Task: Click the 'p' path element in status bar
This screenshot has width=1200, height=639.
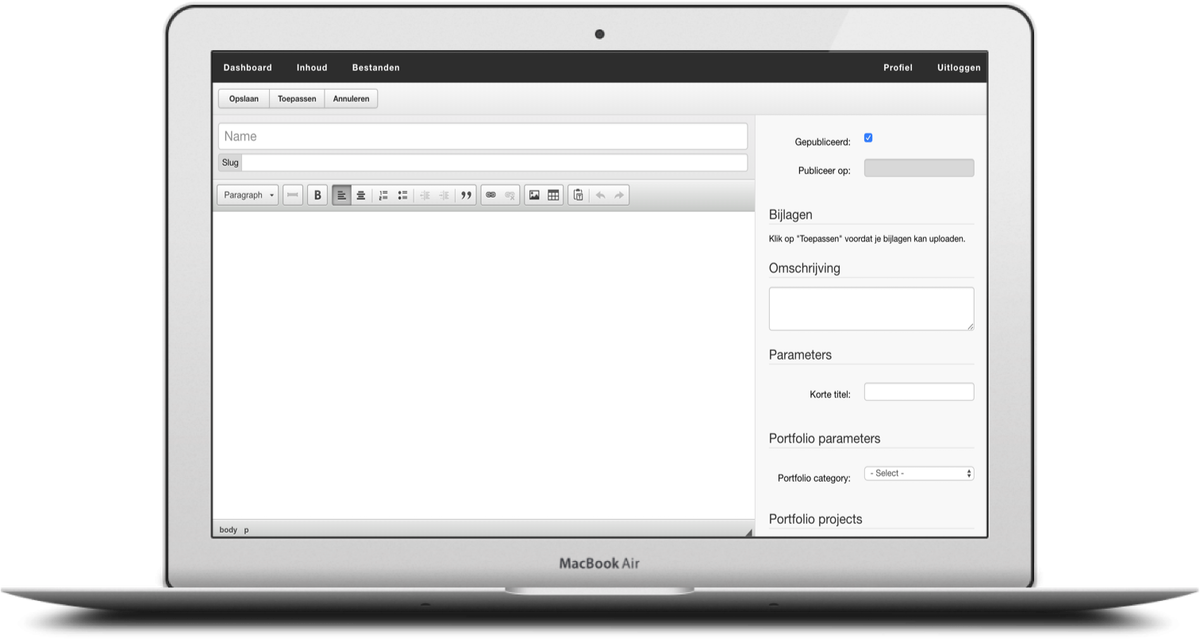Action: [247, 530]
